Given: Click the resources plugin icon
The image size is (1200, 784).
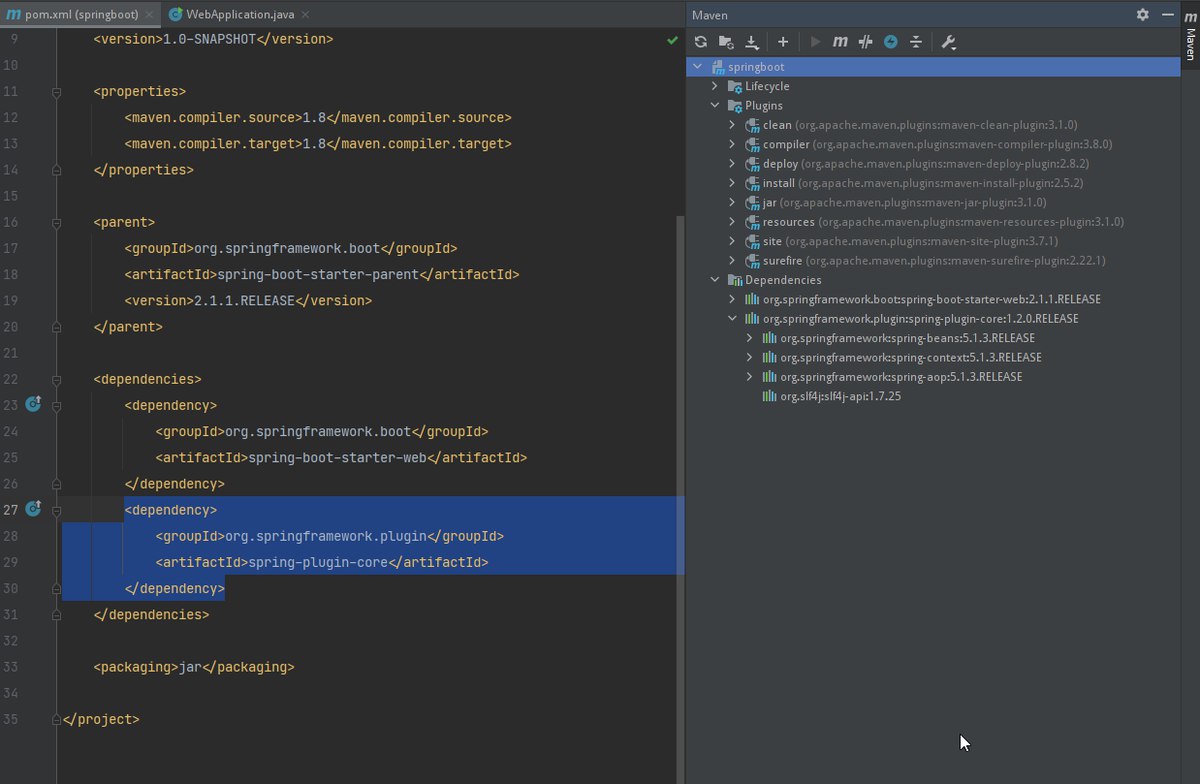Looking at the screenshot, I should [x=752, y=222].
